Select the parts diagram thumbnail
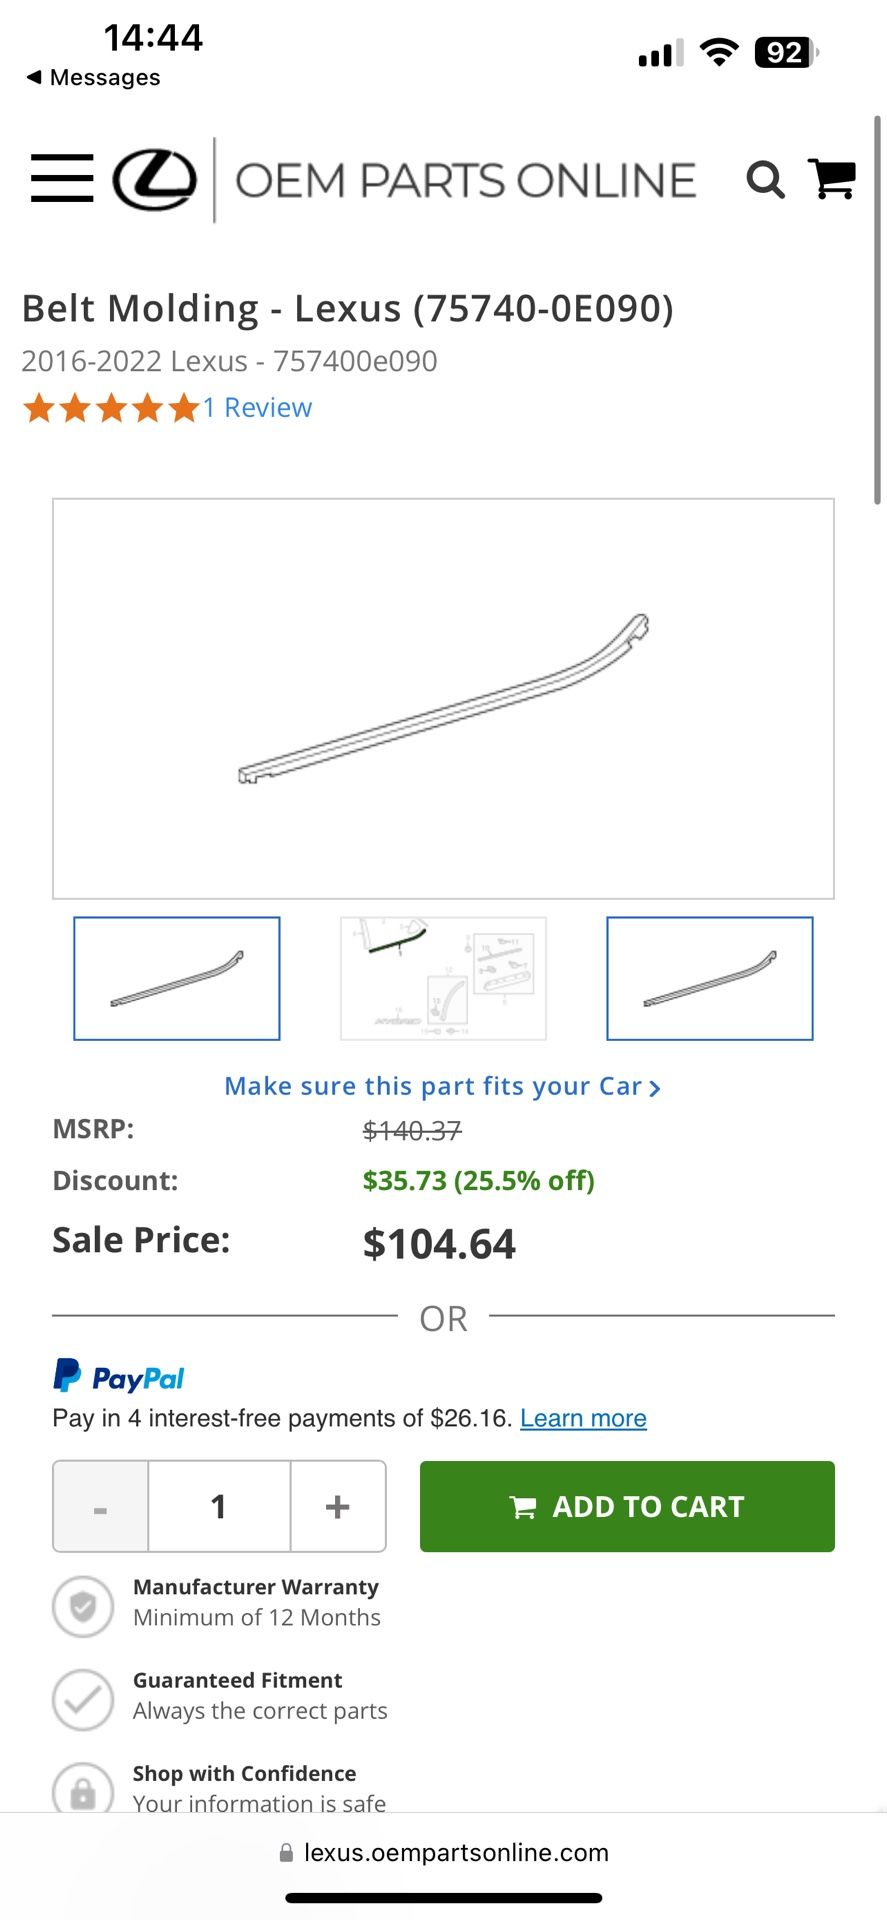The height and width of the screenshot is (1920, 887). [443, 979]
